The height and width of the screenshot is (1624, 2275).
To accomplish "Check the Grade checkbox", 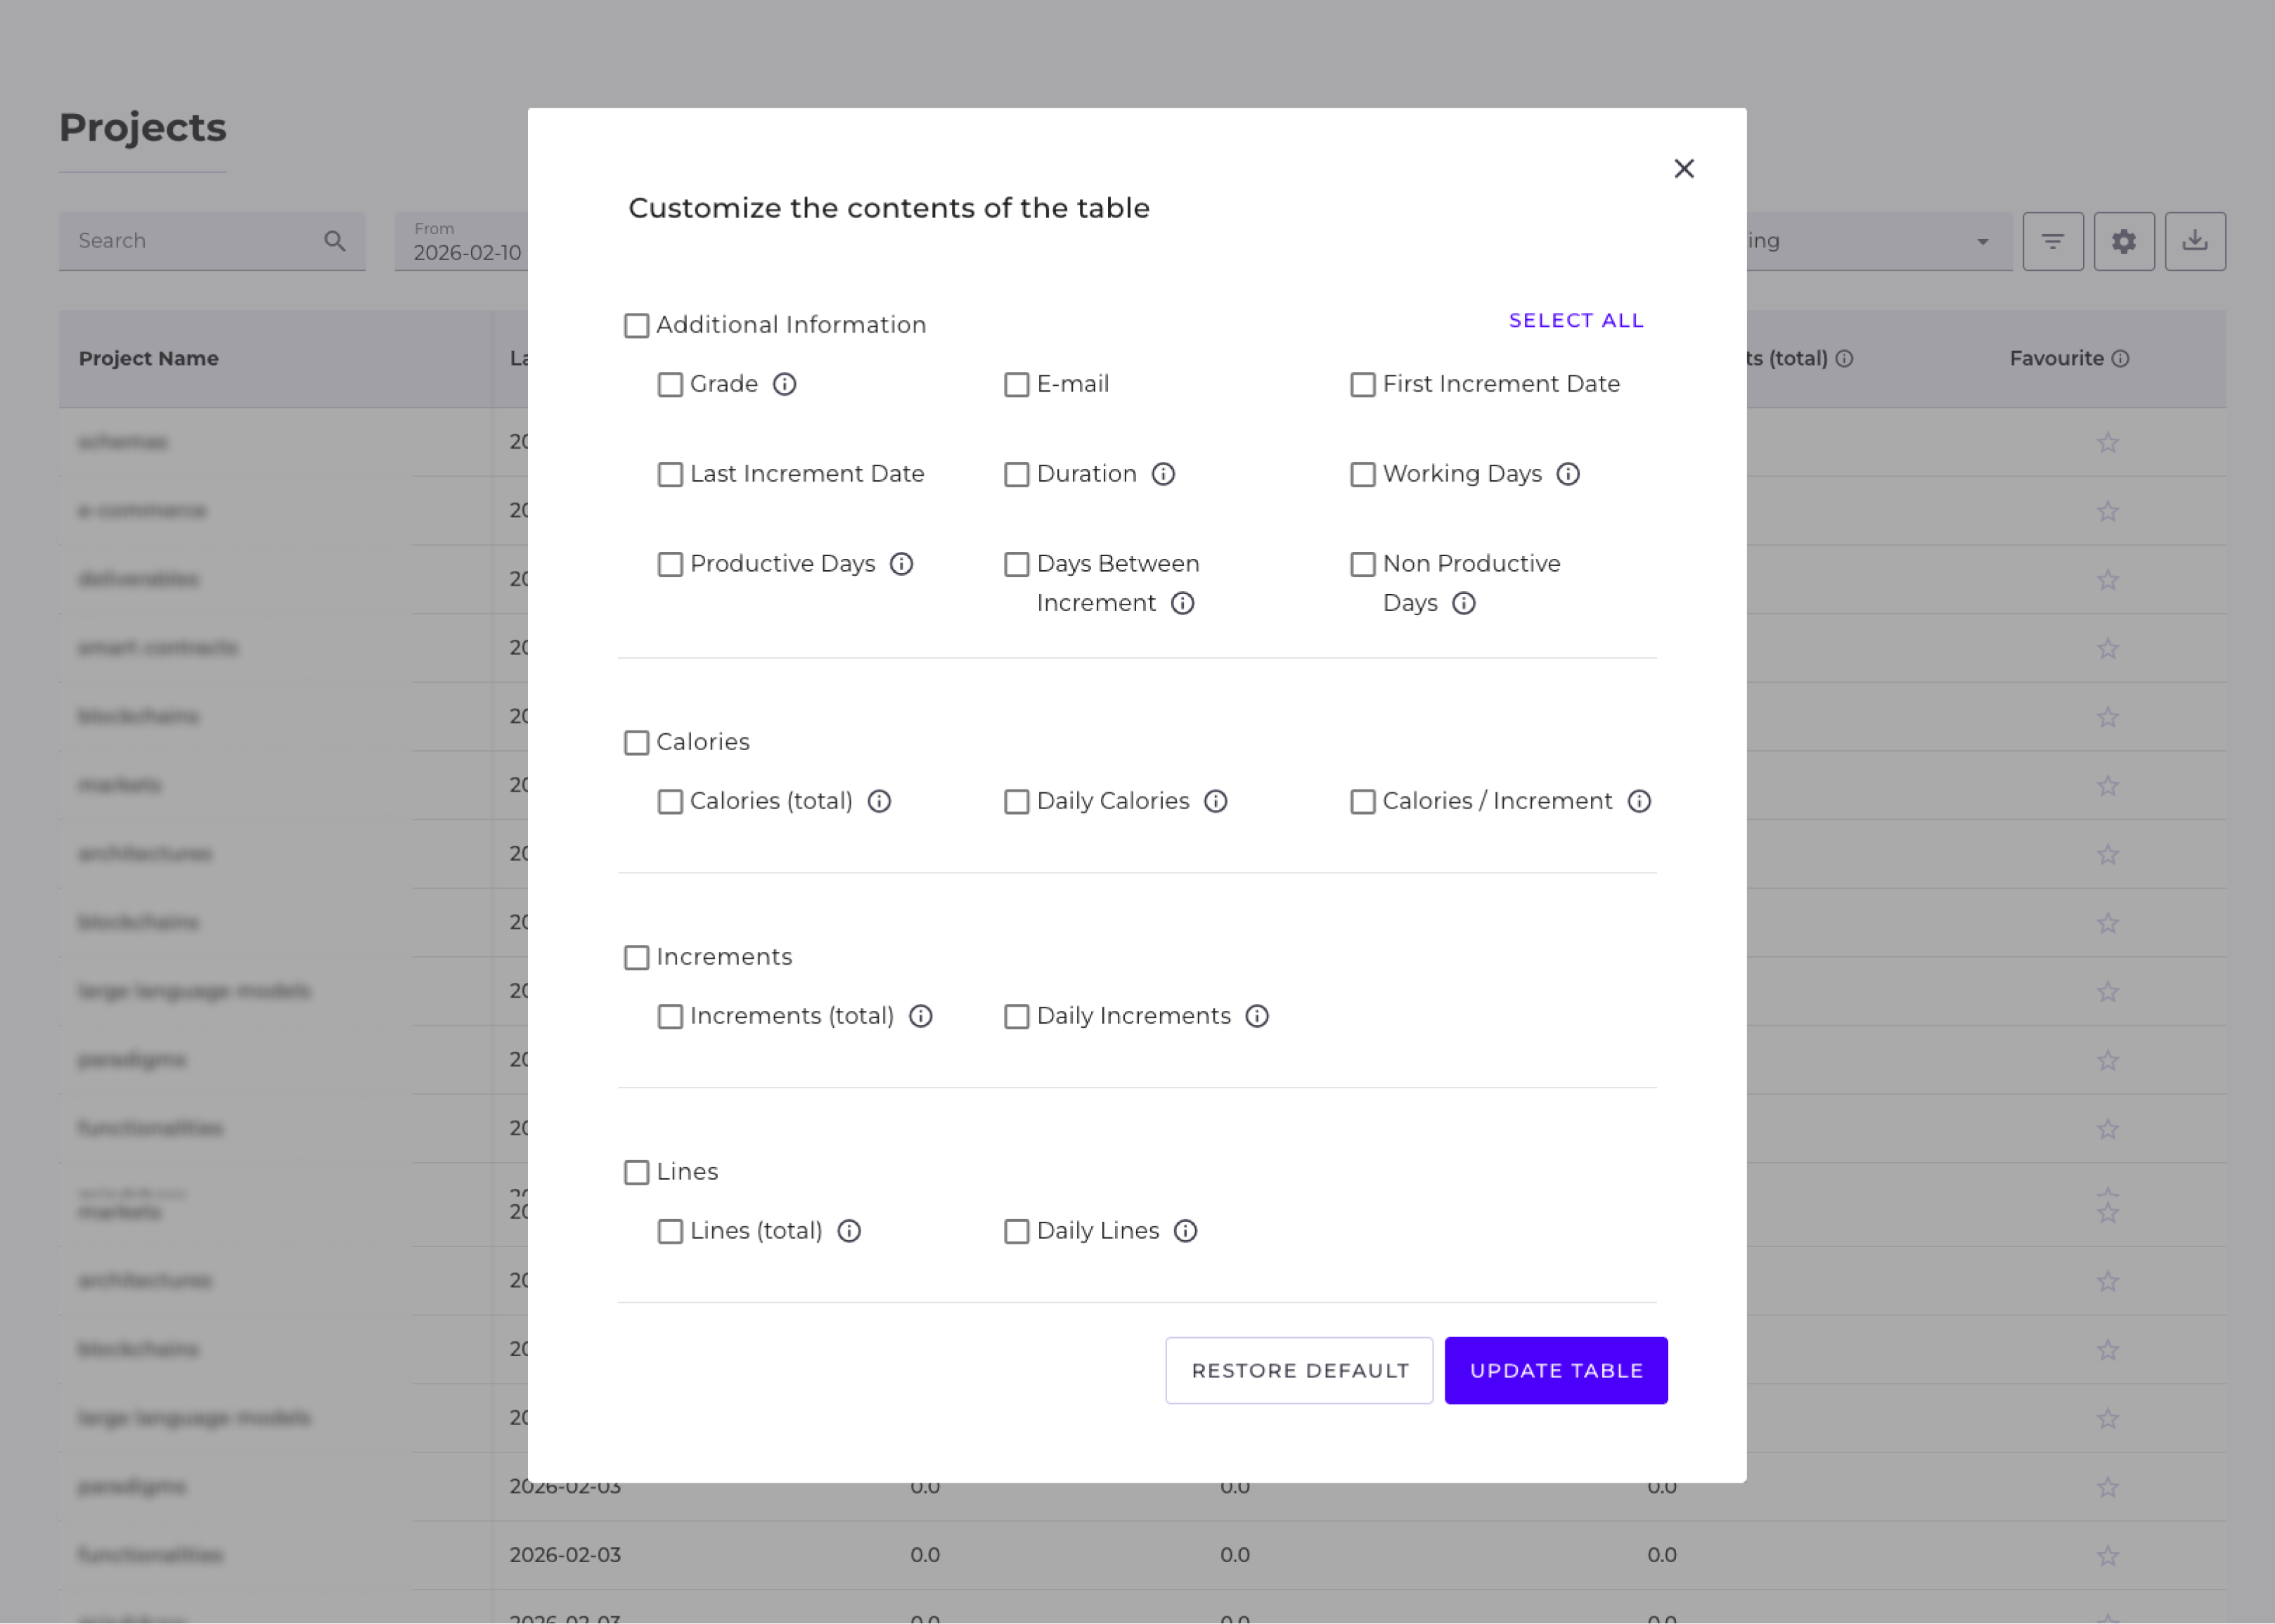I will pos(670,384).
